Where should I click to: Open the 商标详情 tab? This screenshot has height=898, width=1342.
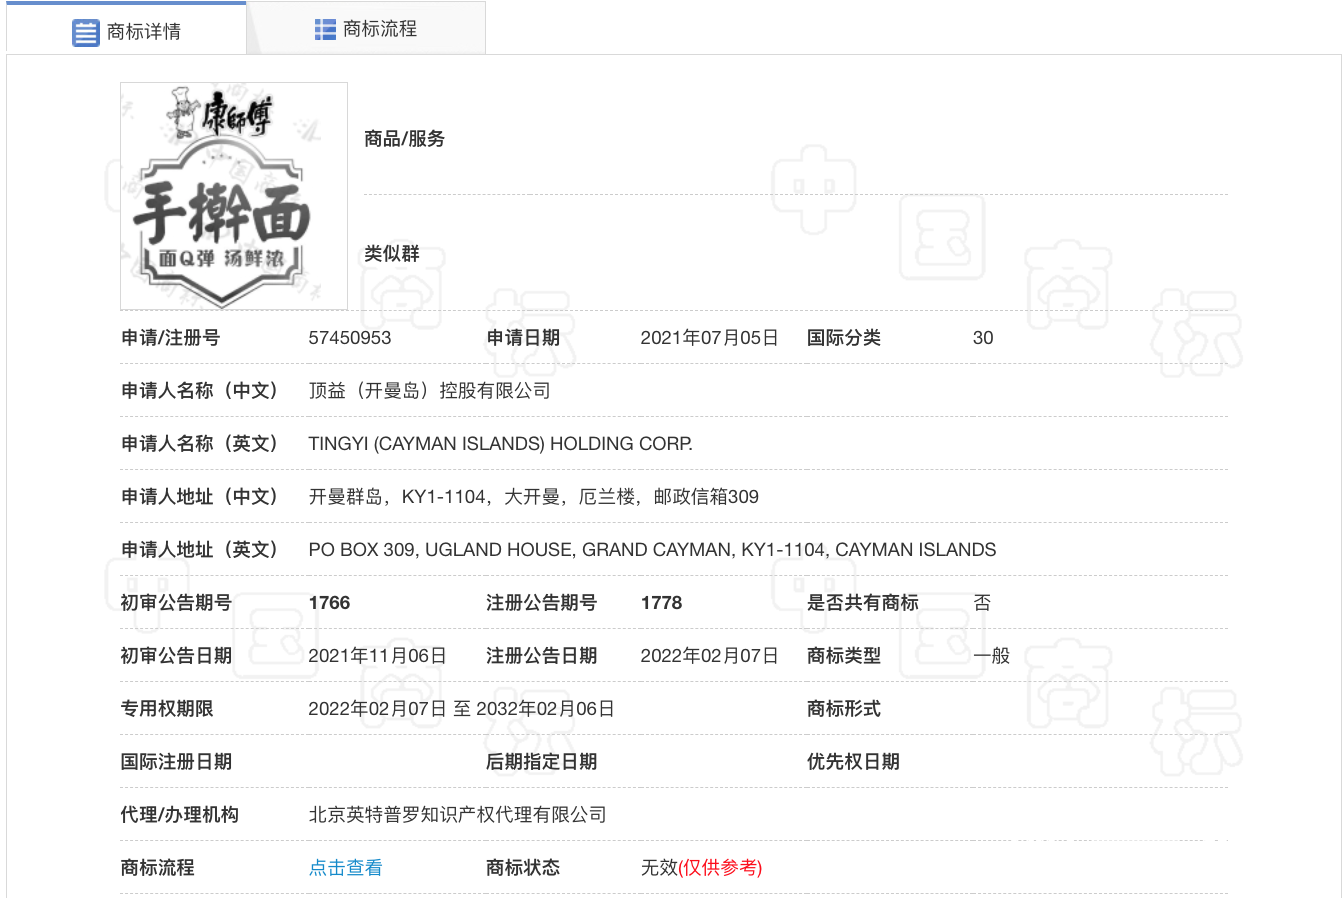click(126, 30)
